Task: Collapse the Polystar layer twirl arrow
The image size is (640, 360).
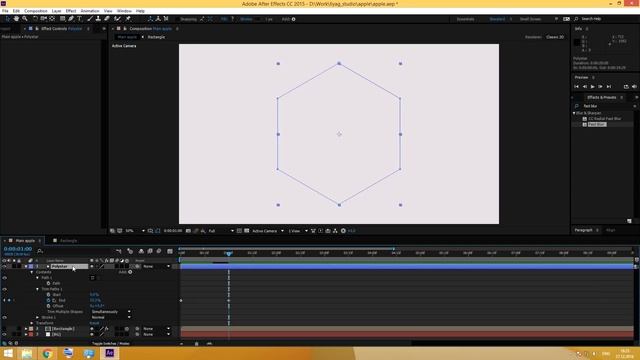Action: [x=26, y=267]
